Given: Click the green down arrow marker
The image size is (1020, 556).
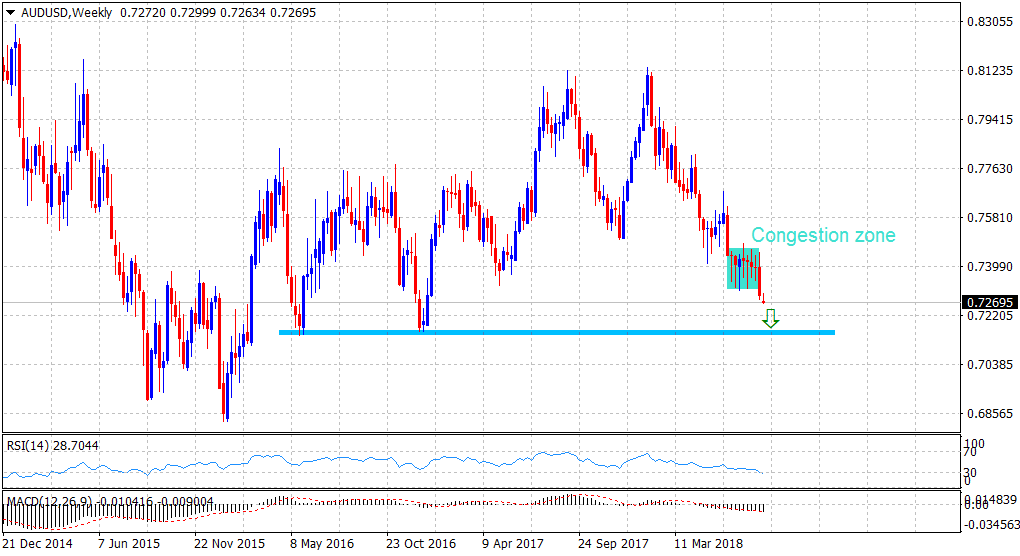Looking at the screenshot, I should click(769, 318).
